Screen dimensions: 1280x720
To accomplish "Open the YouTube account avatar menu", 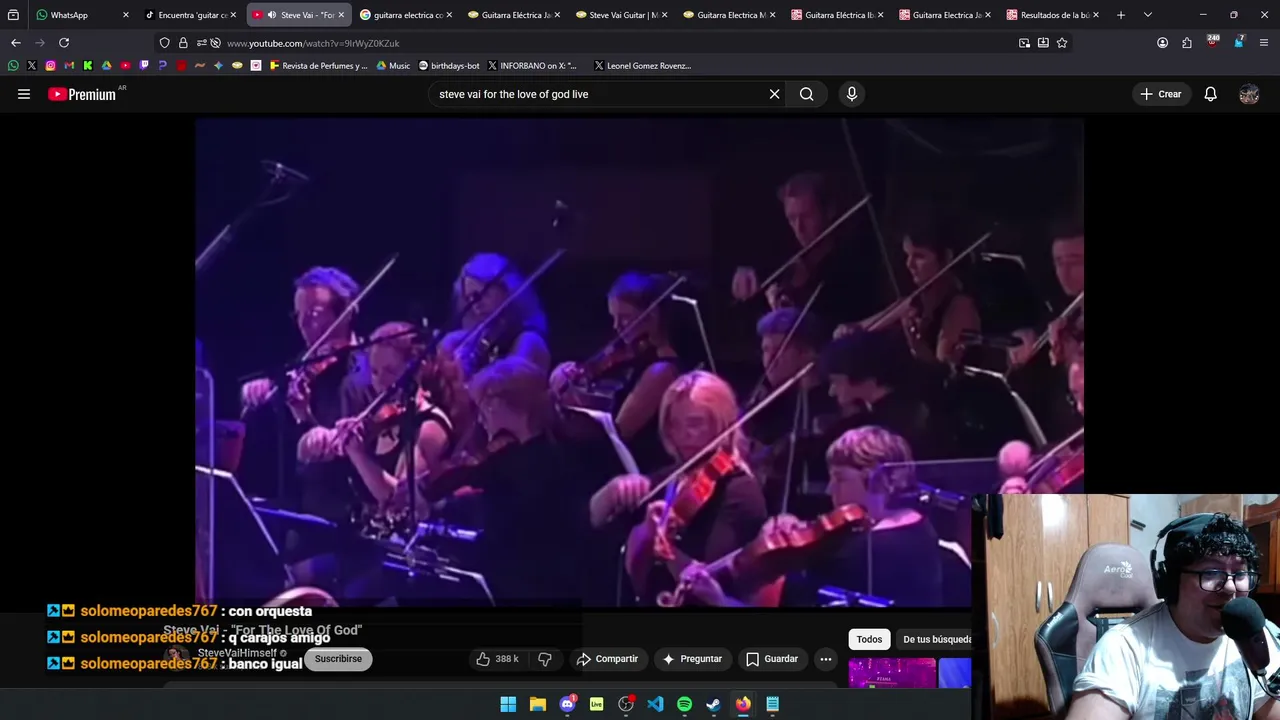I will [x=1249, y=94].
